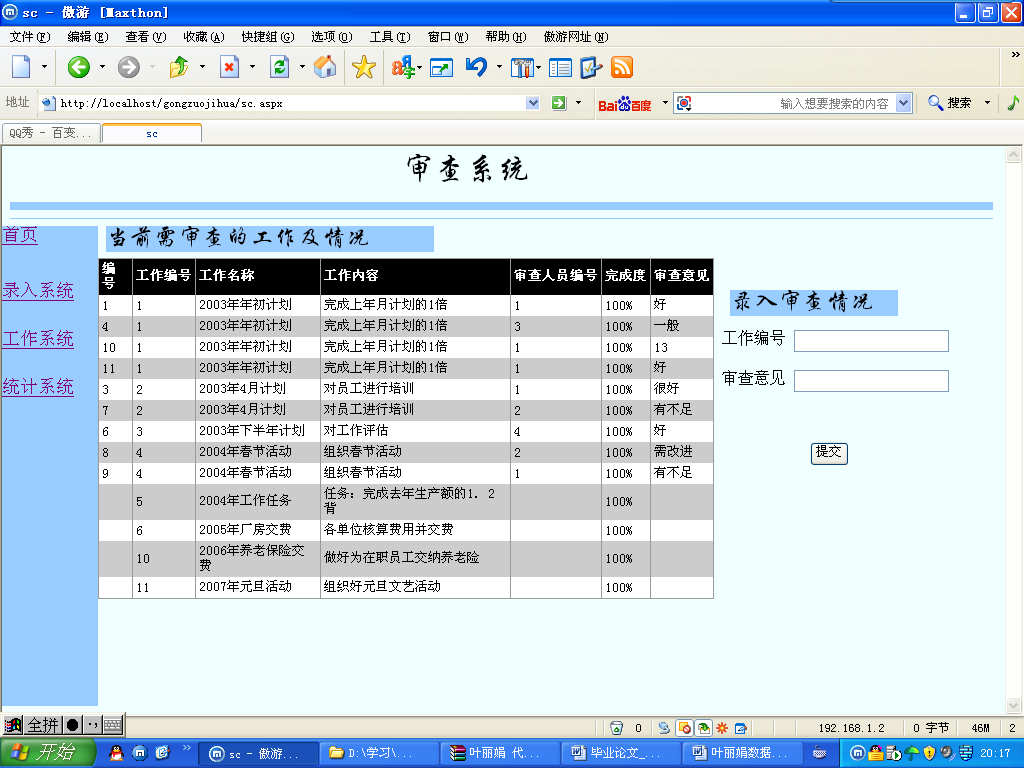Click the 需改进 review opinion cell
Image resolution: width=1024 pixels, height=768 pixels.
(682, 452)
